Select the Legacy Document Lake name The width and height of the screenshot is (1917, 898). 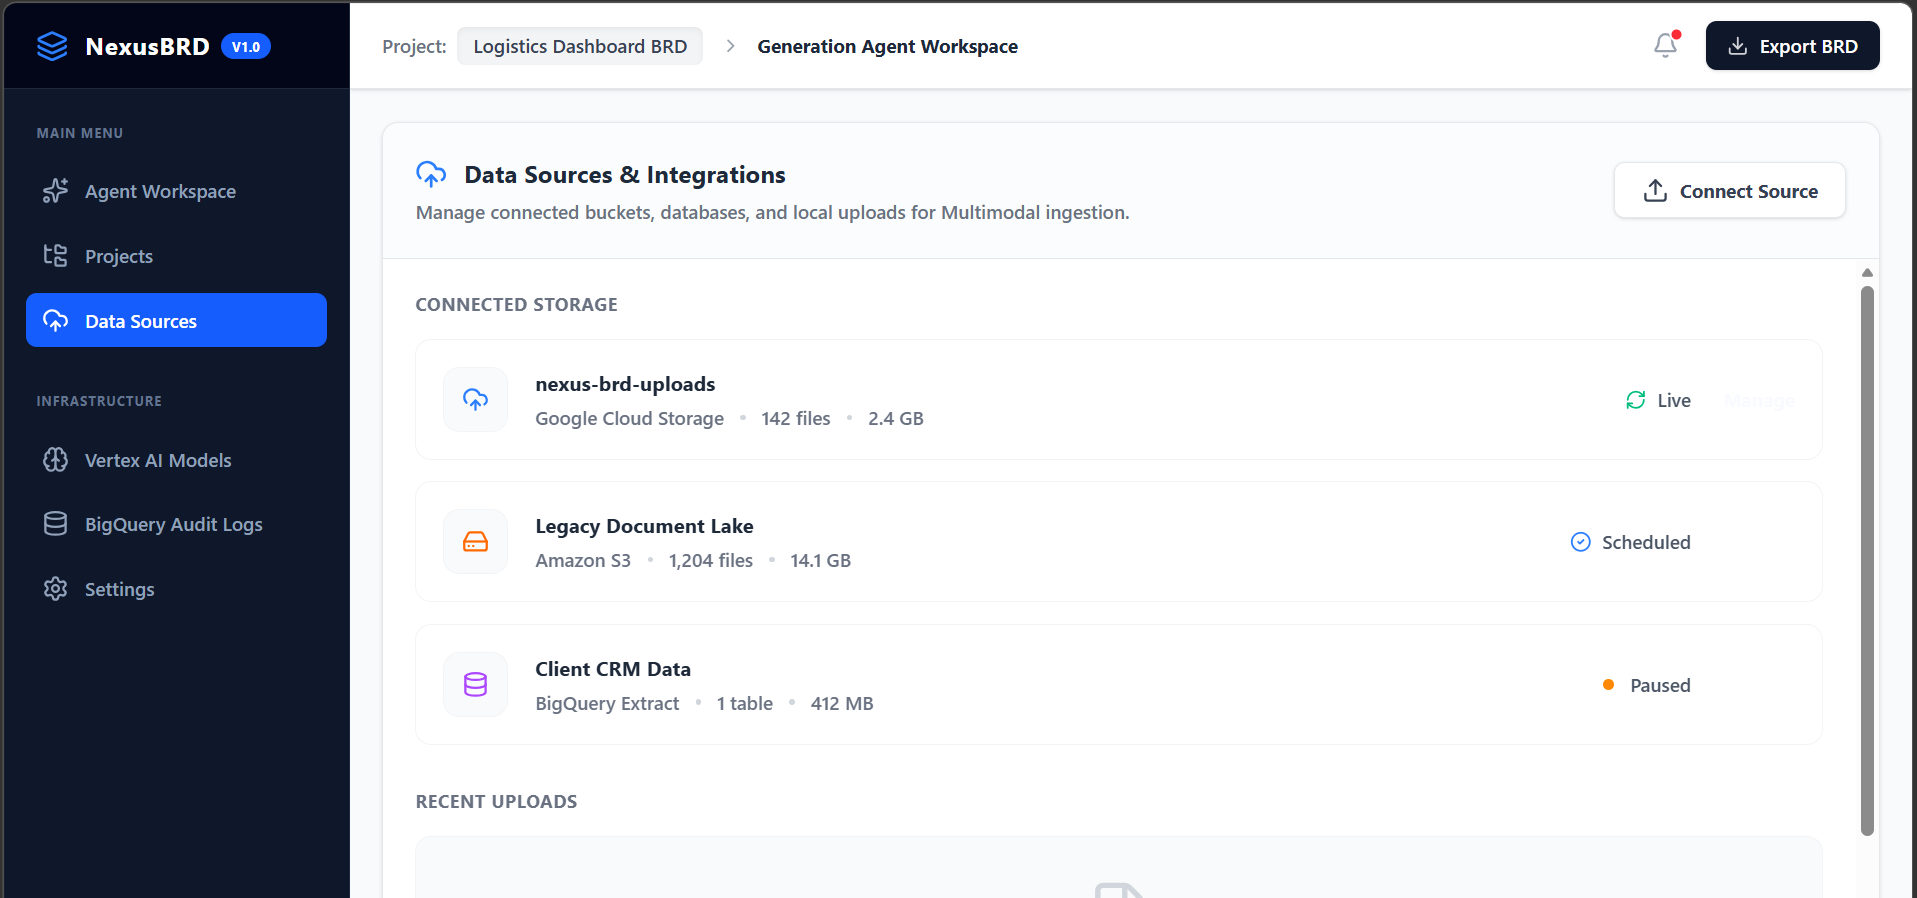click(x=644, y=526)
